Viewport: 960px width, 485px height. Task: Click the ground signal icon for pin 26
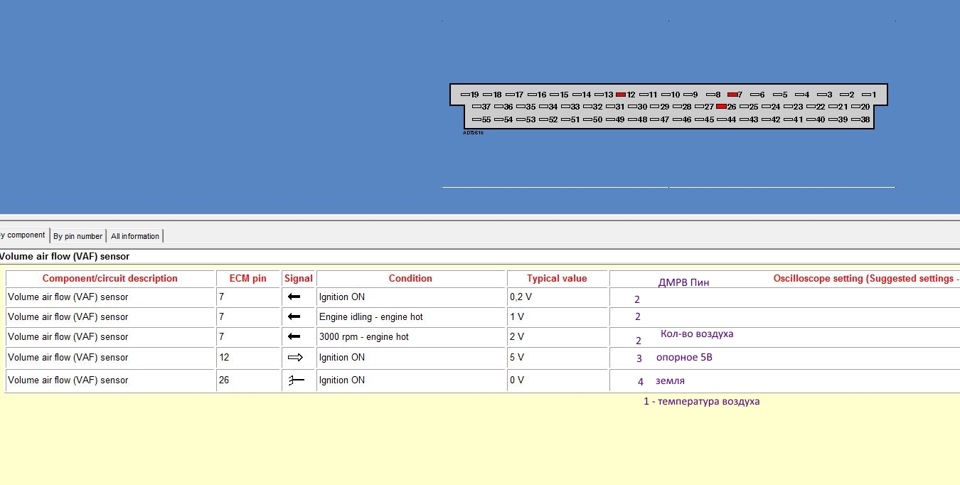click(x=296, y=380)
